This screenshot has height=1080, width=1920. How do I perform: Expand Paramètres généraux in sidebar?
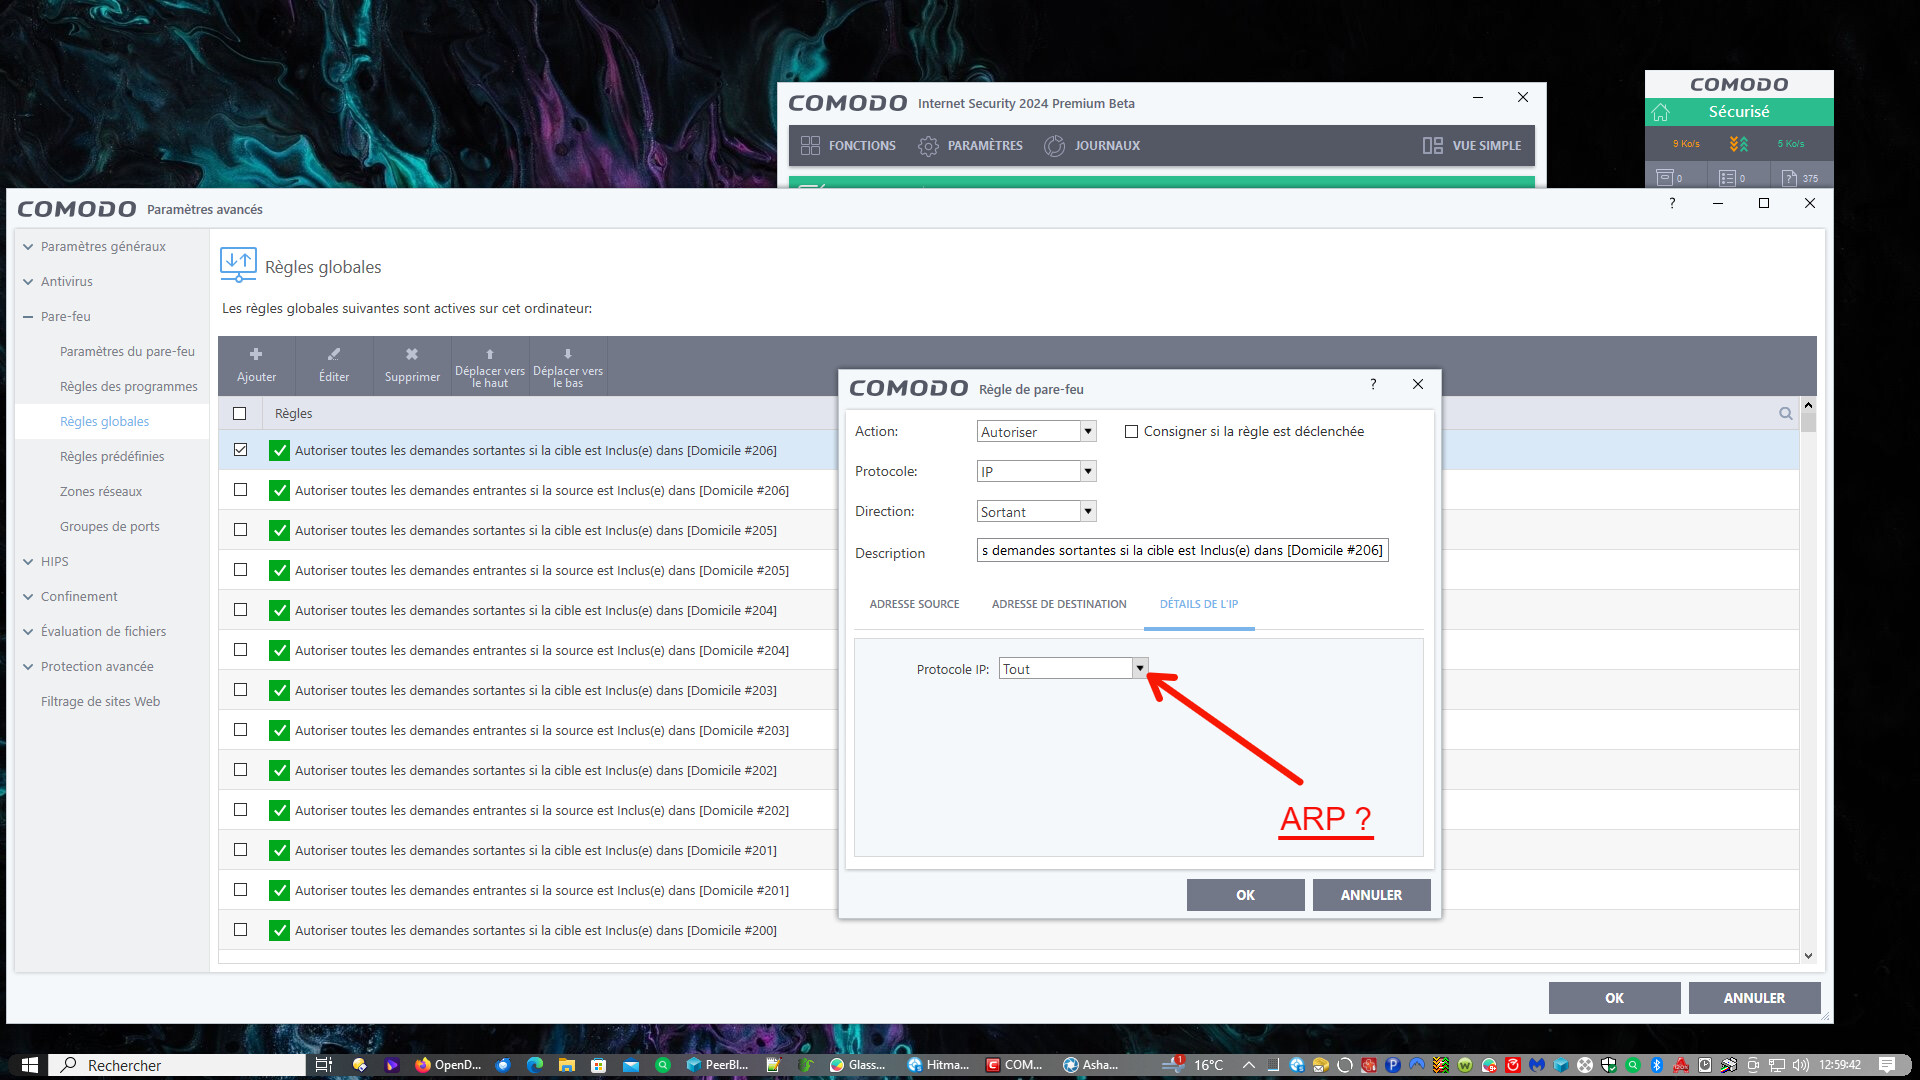pos(28,246)
